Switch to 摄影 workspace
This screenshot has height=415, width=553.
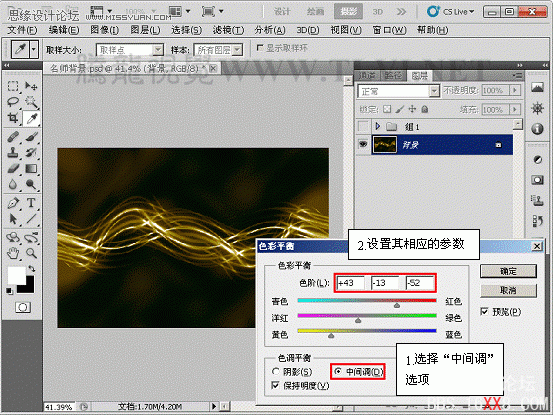click(348, 12)
